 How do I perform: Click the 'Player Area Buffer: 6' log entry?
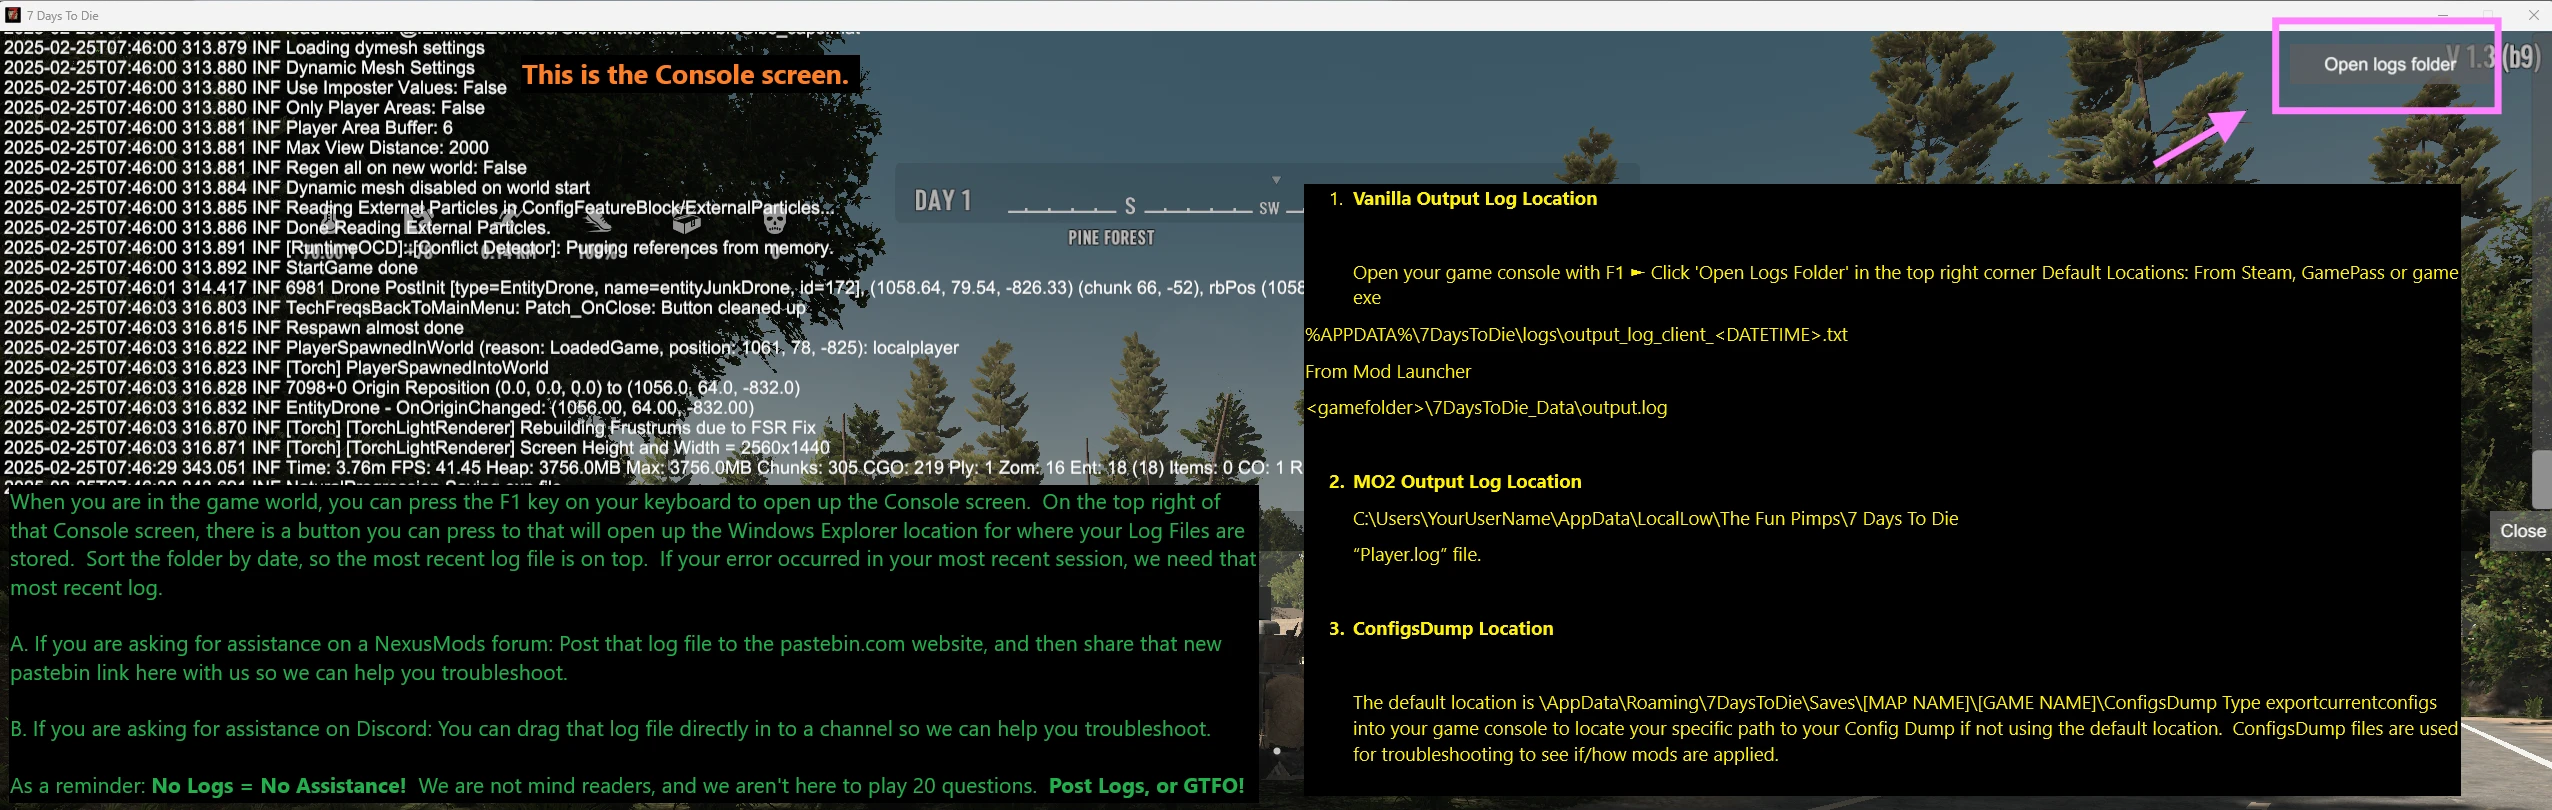point(228,128)
